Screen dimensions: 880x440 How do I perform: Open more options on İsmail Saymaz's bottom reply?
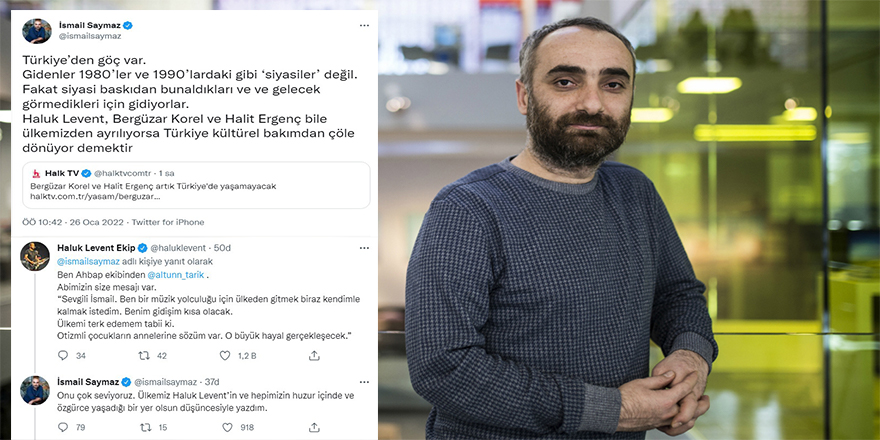[x=364, y=382]
